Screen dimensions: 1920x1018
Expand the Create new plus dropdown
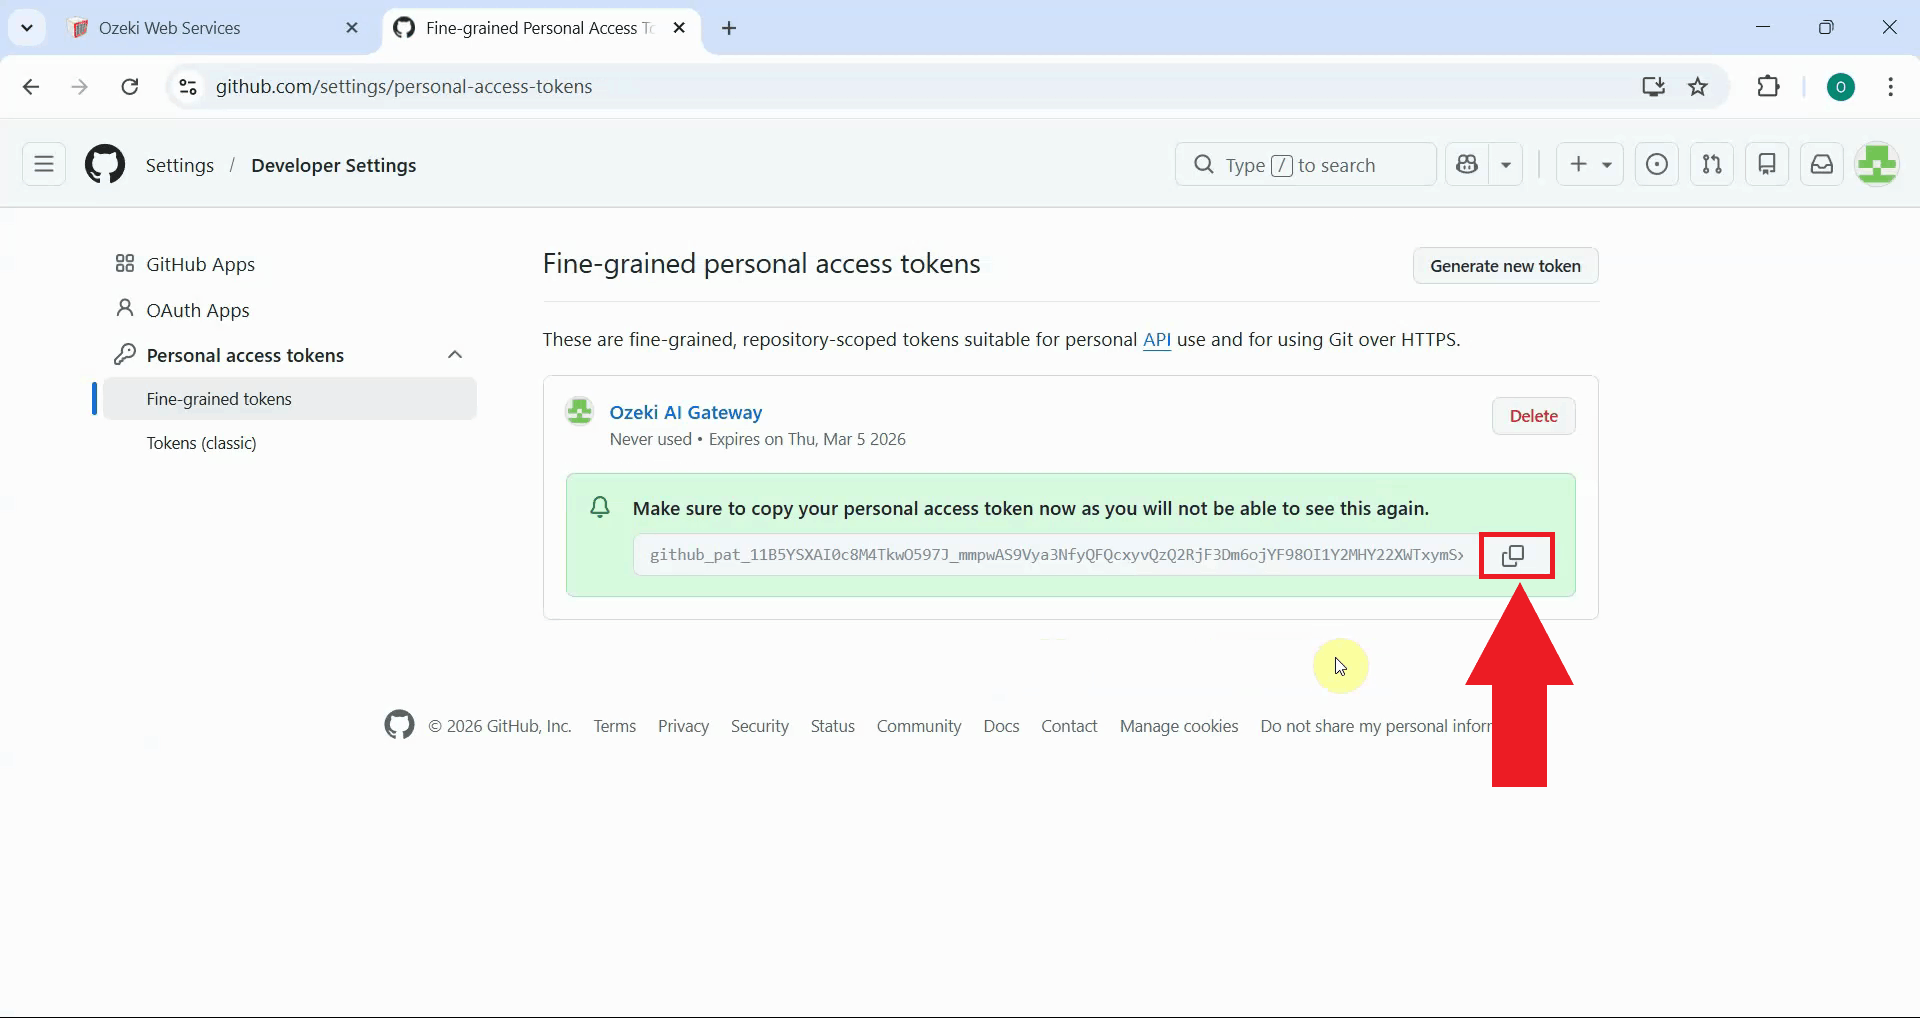[x=1589, y=165]
